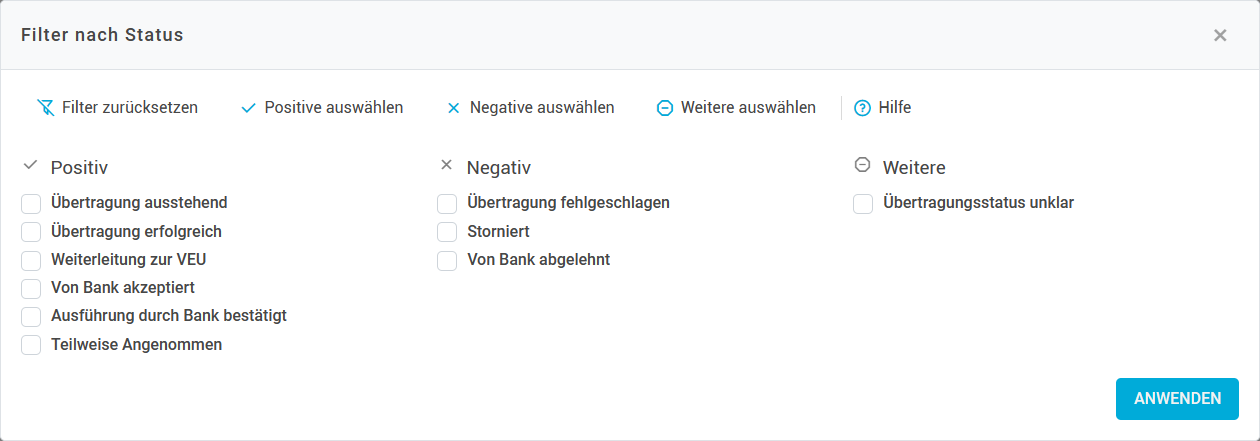Image resolution: width=1260 pixels, height=441 pixels.
Task: Select the Von Bank abgelehnt checkbox
Action: coord(447,261)
